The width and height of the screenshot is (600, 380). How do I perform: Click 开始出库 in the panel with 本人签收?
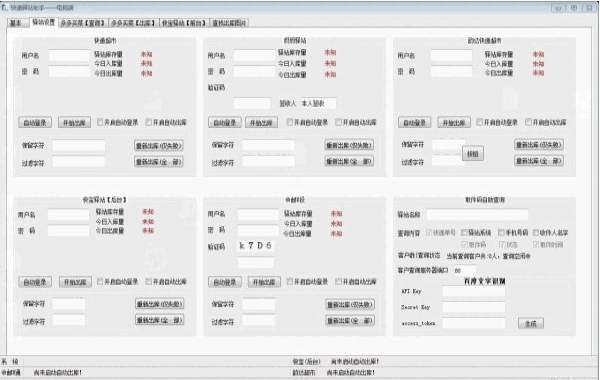click(x=261, y=122)
